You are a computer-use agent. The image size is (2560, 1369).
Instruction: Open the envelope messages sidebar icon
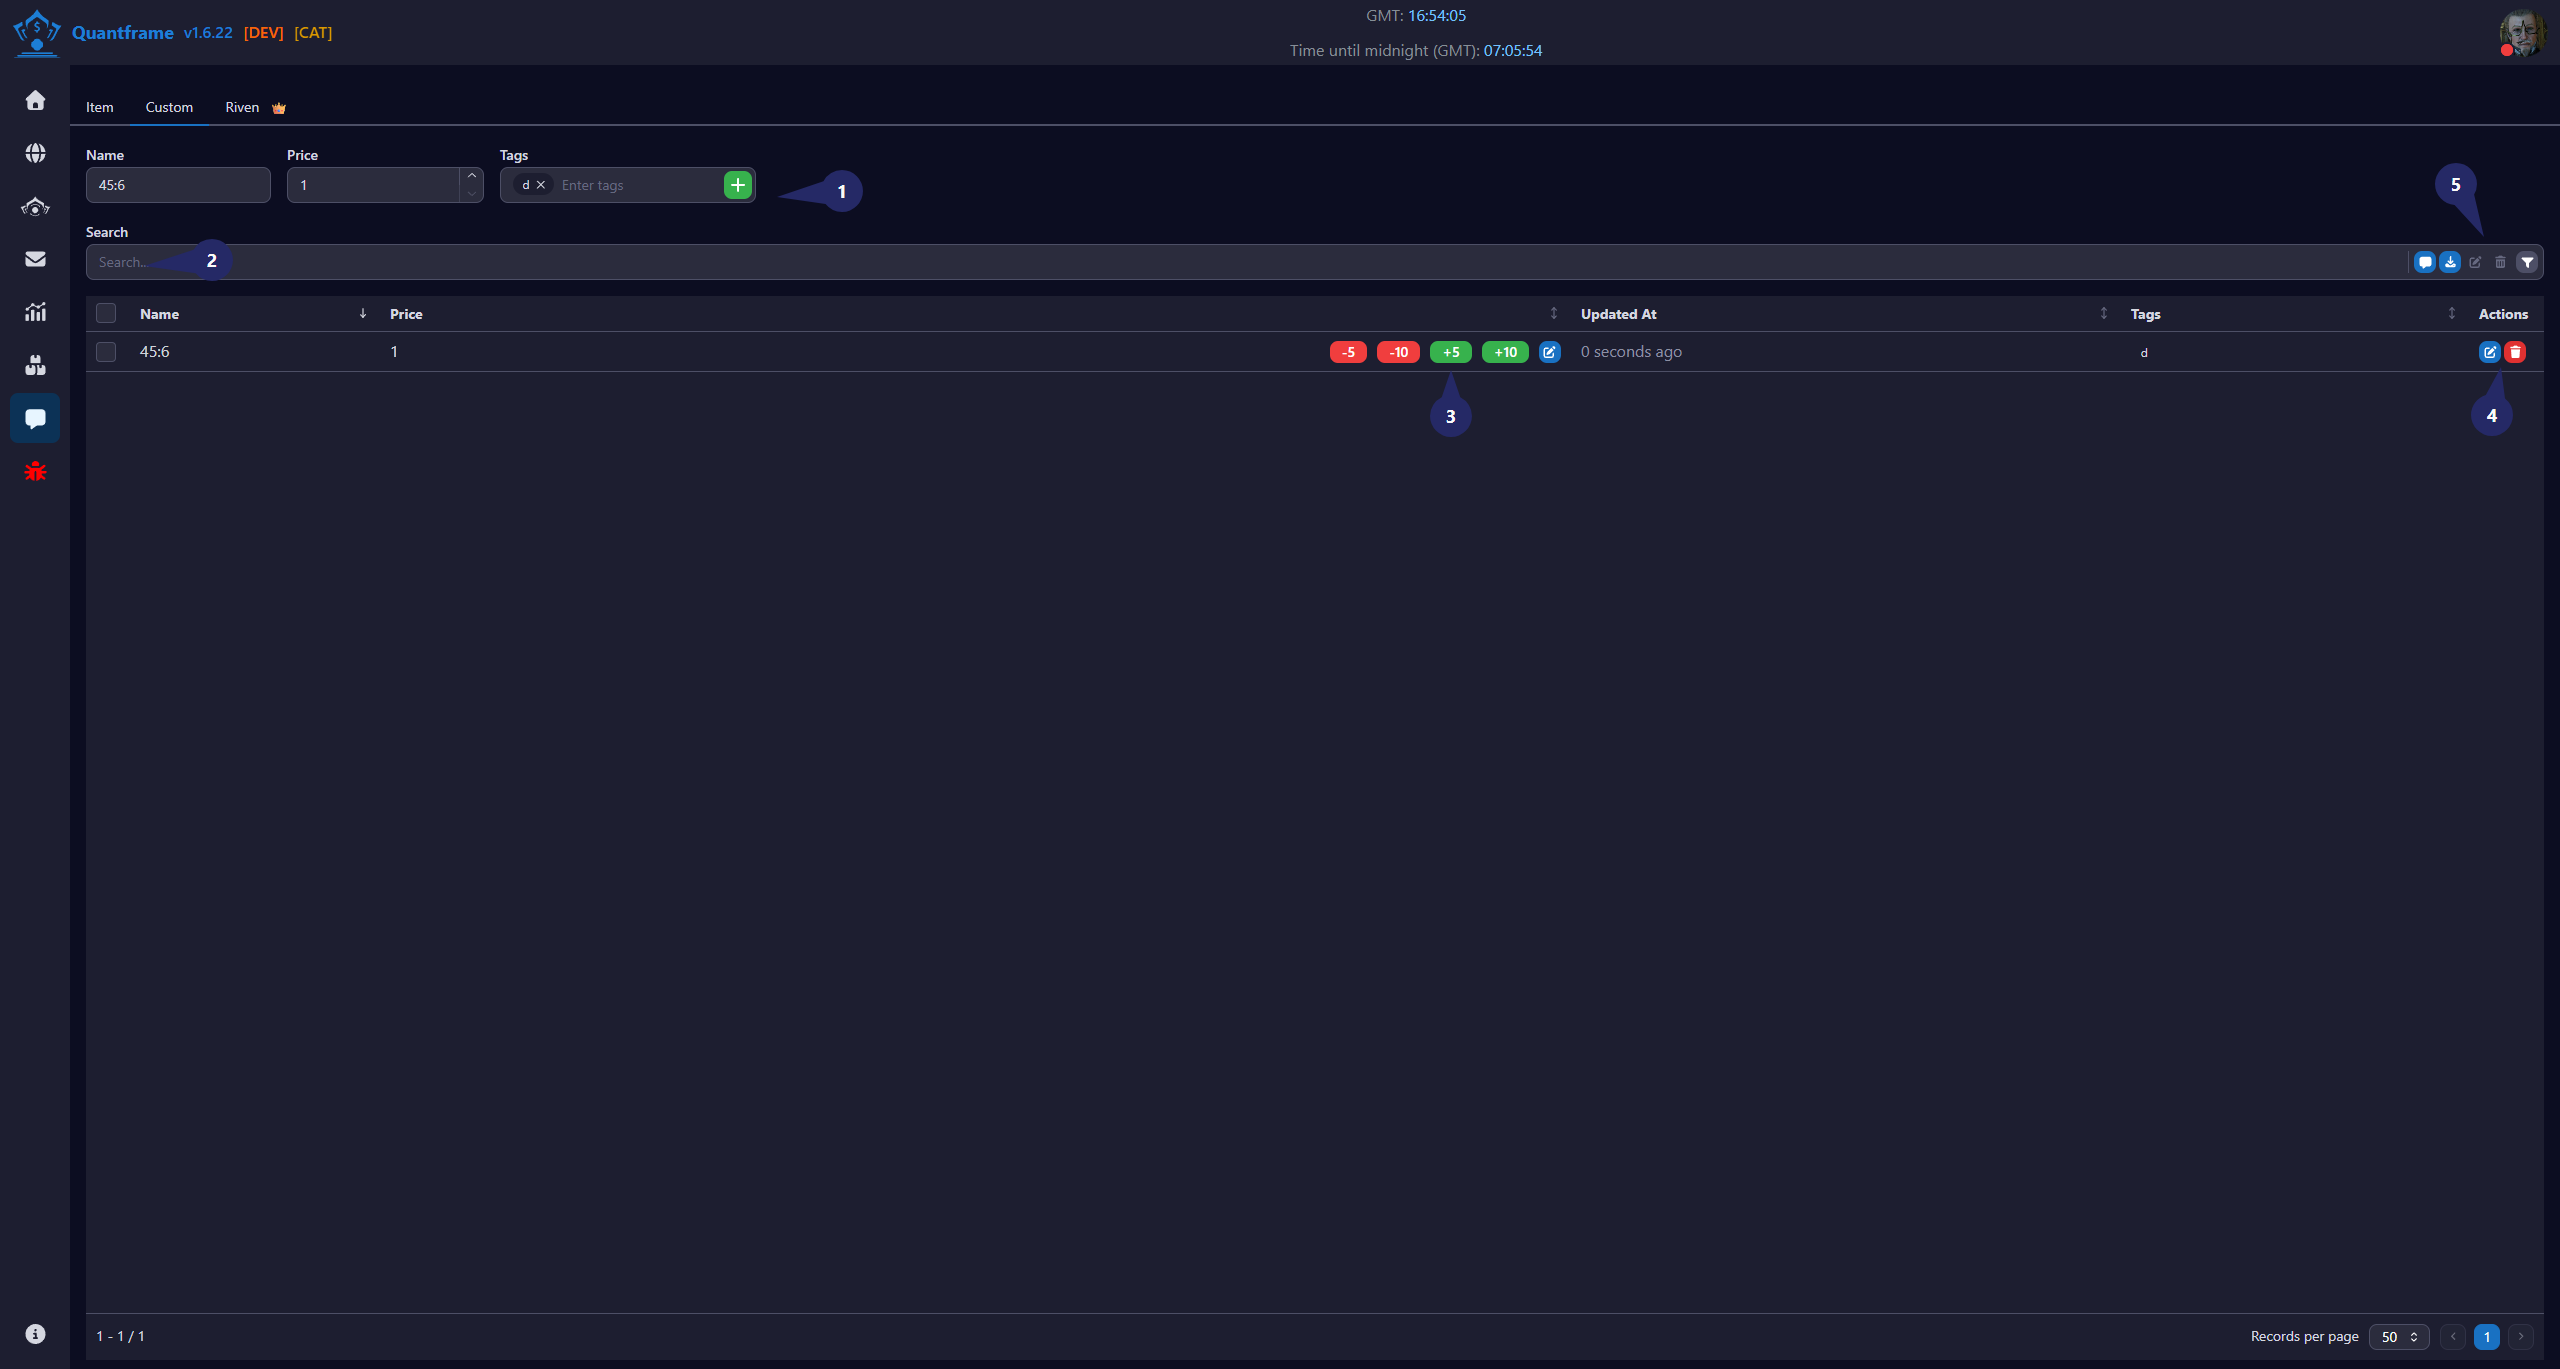[35, 259]
